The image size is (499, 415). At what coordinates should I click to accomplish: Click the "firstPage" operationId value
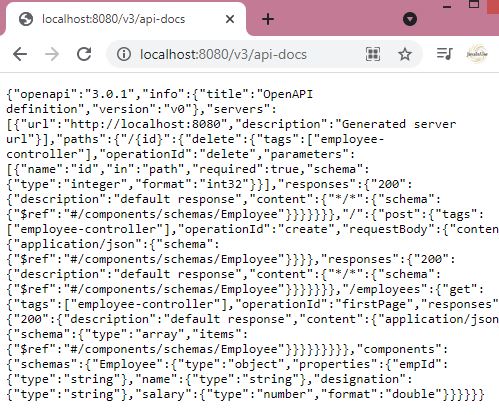[x=375, y=304]
